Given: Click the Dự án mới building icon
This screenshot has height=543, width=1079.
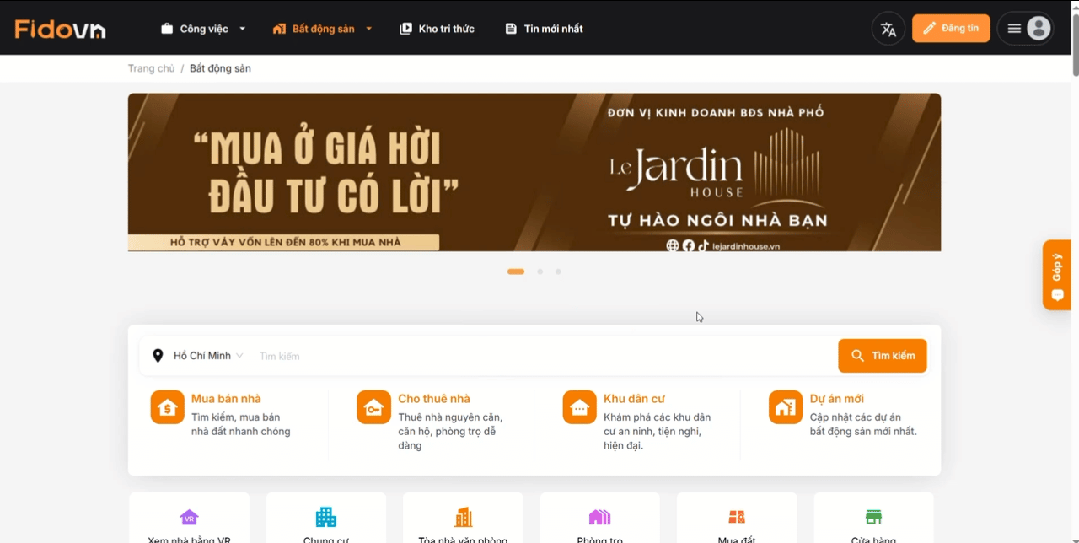Looking at the screenshot, I should click(x=785, y=407).
